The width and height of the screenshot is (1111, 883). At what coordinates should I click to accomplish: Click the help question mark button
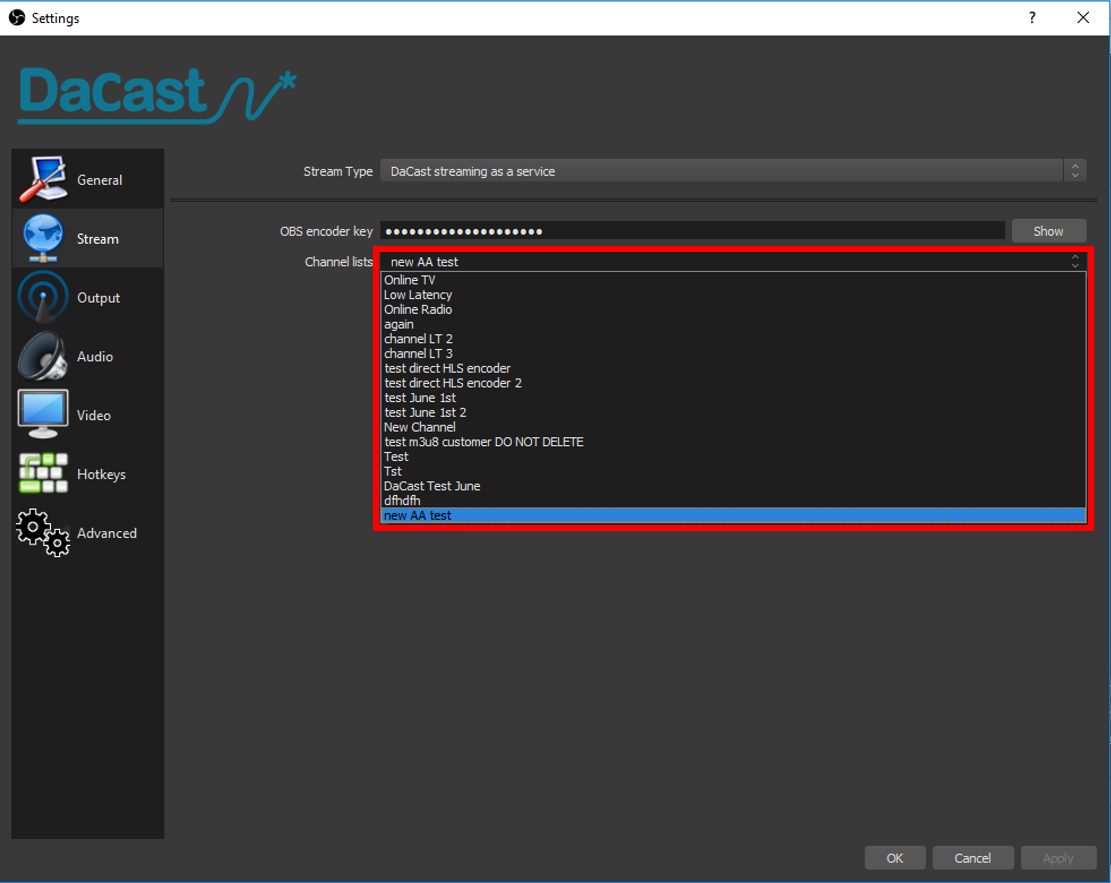point(1032,18)
